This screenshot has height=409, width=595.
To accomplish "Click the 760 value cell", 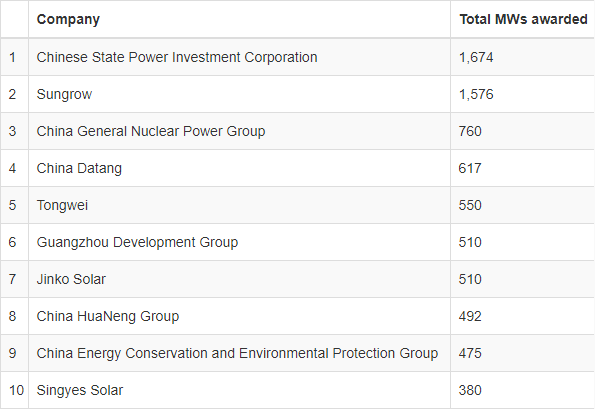I will 523,131.
